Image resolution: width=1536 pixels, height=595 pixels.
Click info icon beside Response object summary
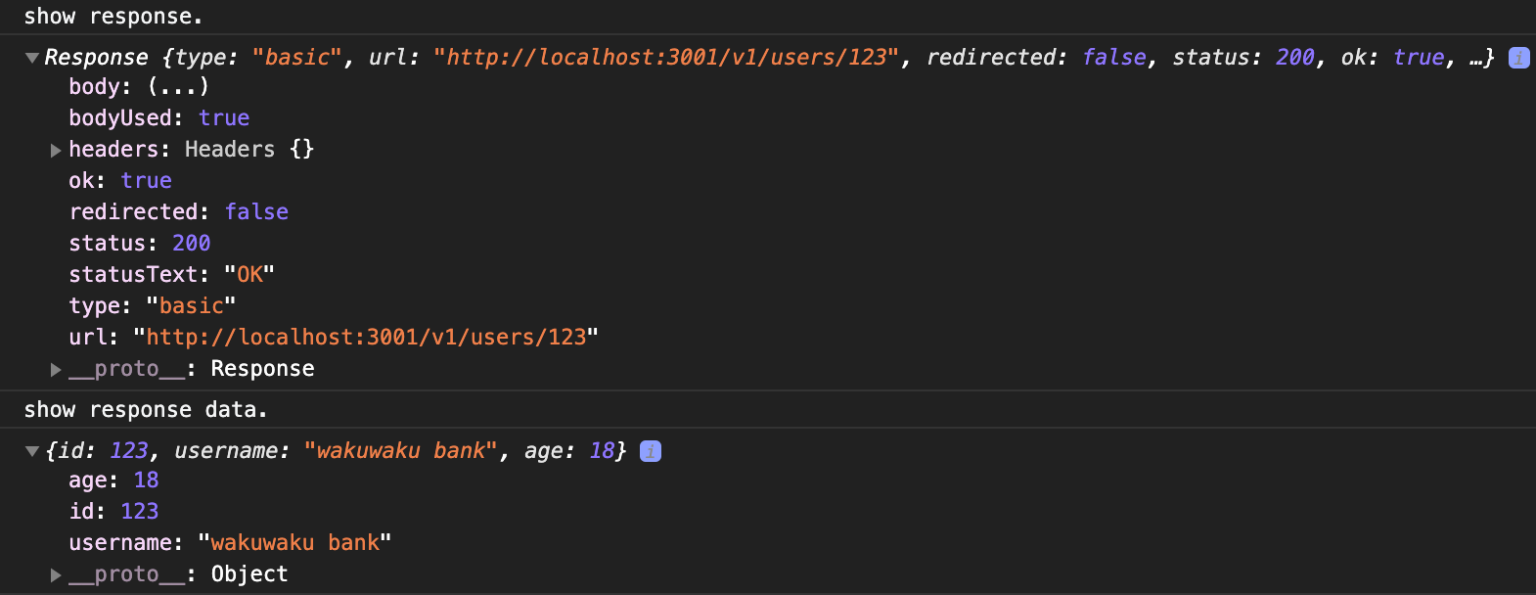[1518, 58]
